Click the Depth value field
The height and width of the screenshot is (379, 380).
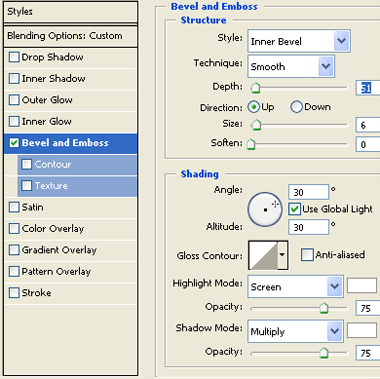[x=368, y=88]
